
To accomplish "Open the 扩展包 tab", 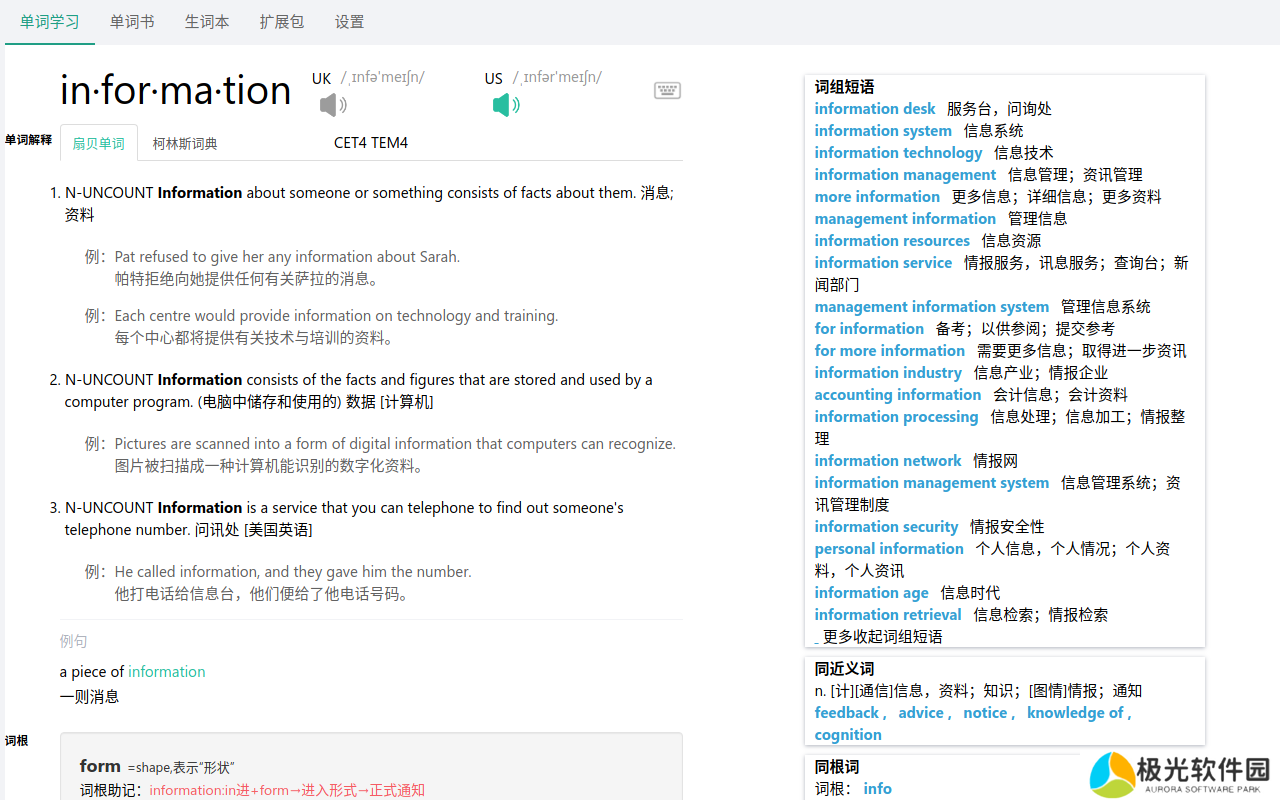I will coord(281,22).
